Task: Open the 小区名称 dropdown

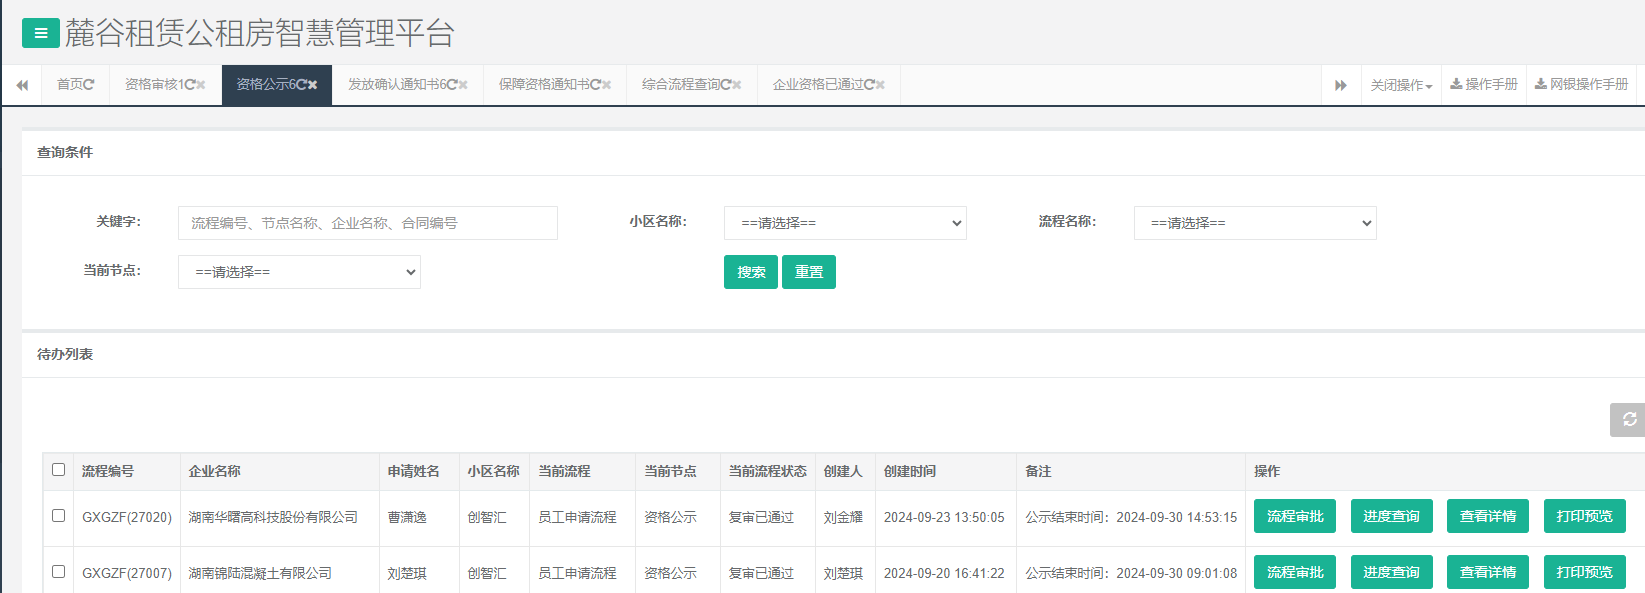Action: 845,223
